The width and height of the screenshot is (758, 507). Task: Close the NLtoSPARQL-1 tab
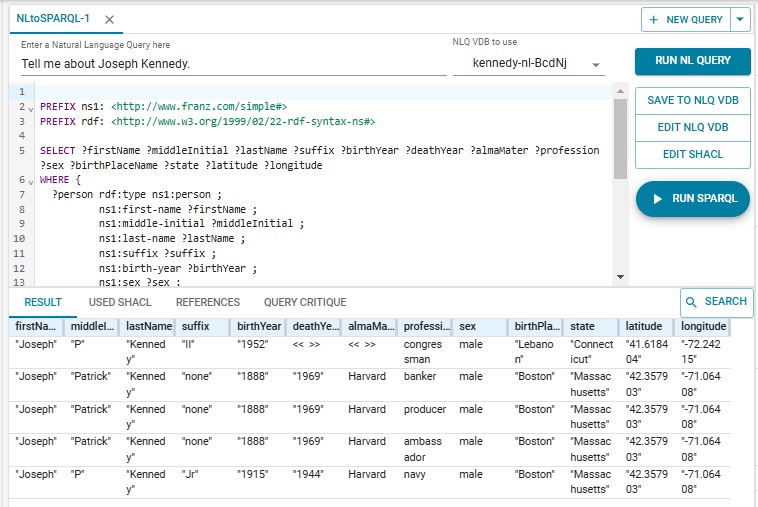pyautogui.click(x=109, y=19)
